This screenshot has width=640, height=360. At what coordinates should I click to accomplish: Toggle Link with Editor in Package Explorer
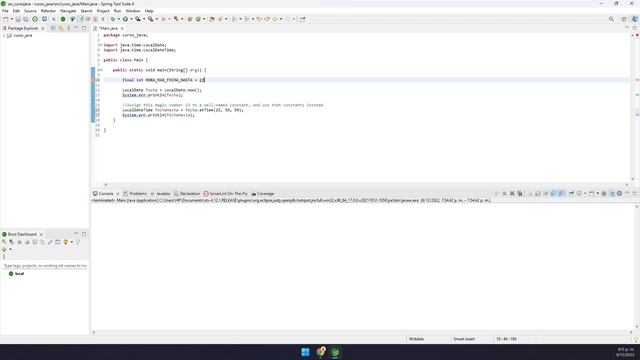[61, 28]
